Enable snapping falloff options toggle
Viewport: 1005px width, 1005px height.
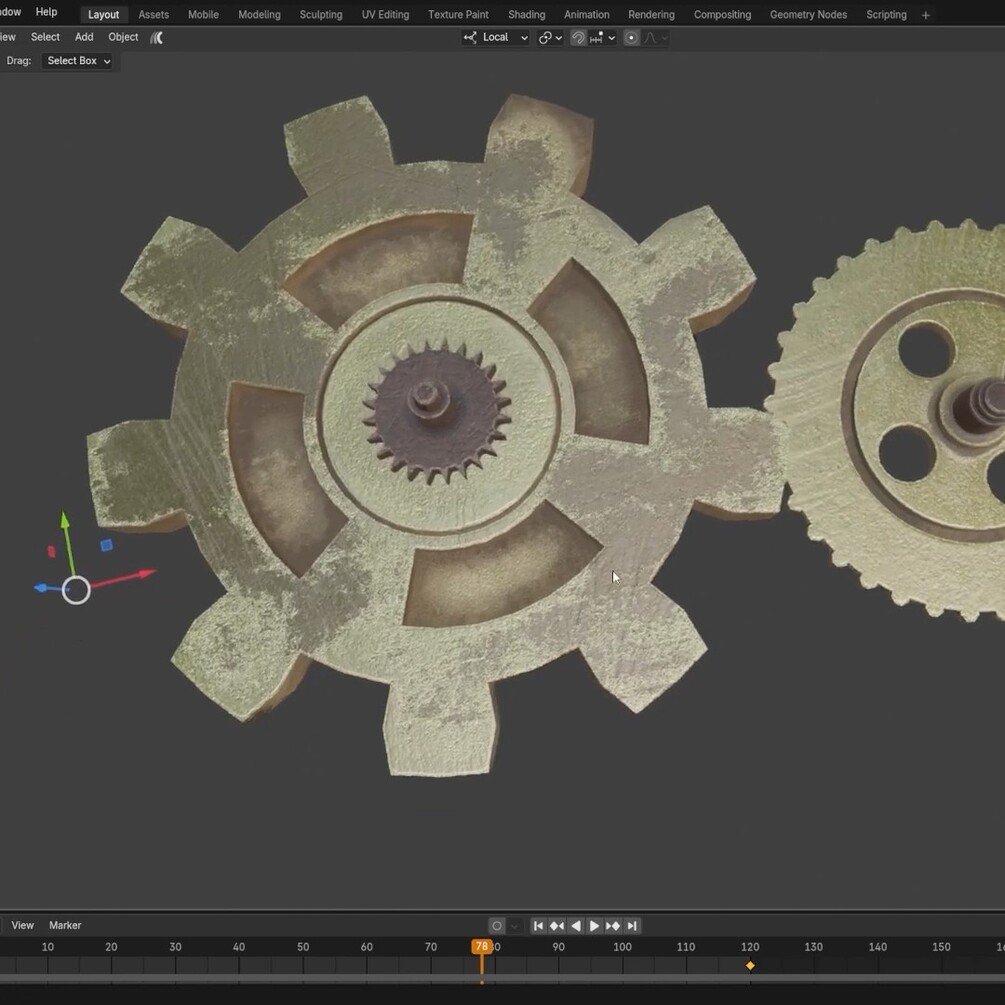pyautogui.click(x=658, y=37)
